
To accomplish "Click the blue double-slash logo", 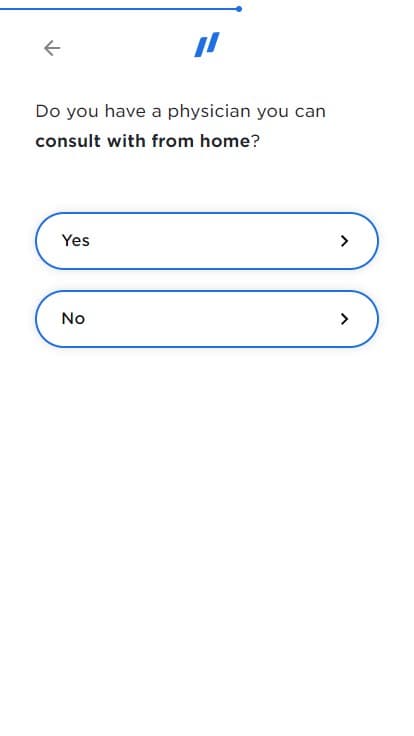I will point(207,45).
